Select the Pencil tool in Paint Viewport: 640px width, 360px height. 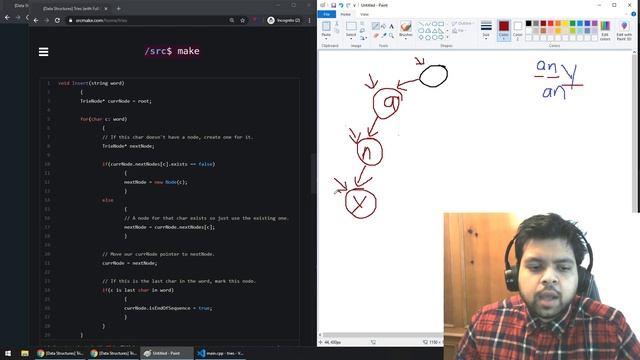[376, 26]
